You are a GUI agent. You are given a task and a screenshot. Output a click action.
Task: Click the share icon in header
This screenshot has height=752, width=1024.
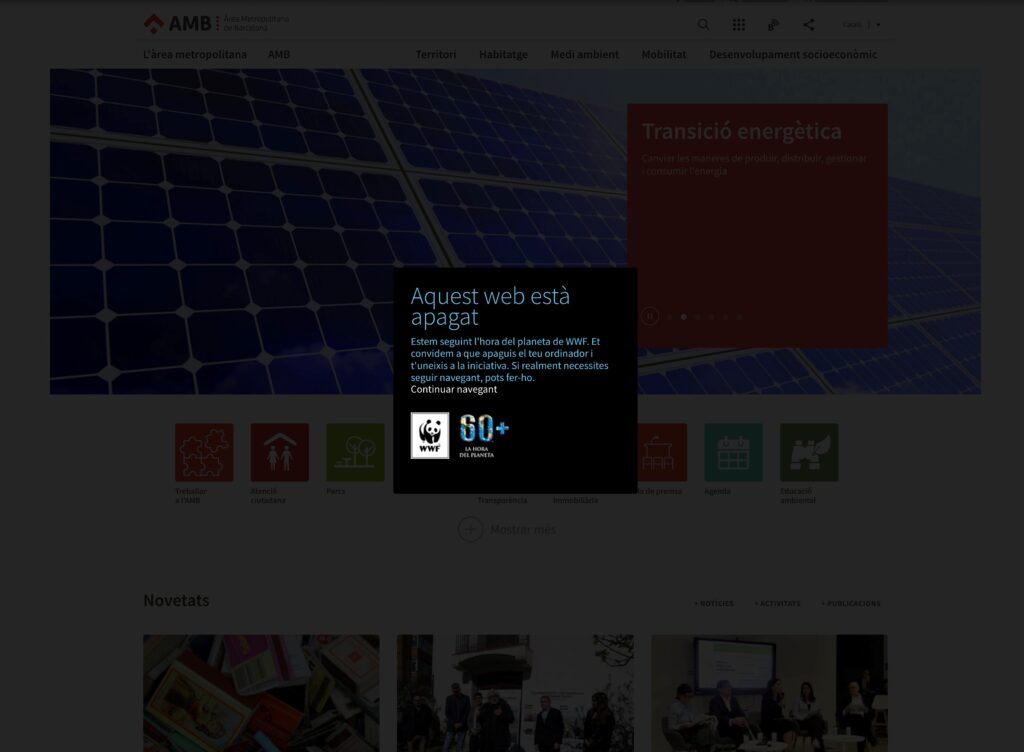click(x=808, y=25)
